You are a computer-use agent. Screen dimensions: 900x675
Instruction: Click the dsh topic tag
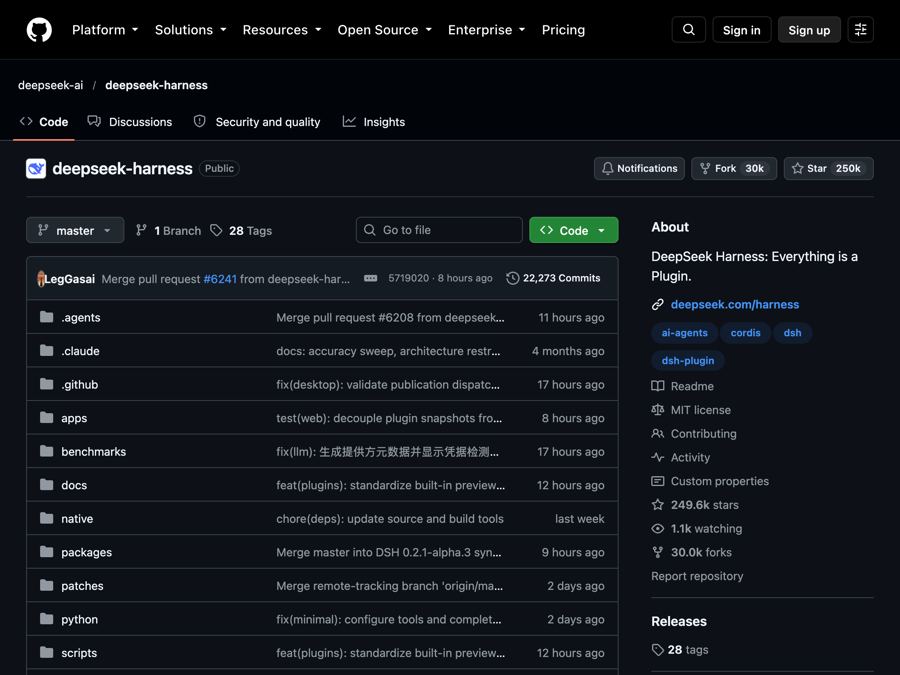tap(793, 333)
